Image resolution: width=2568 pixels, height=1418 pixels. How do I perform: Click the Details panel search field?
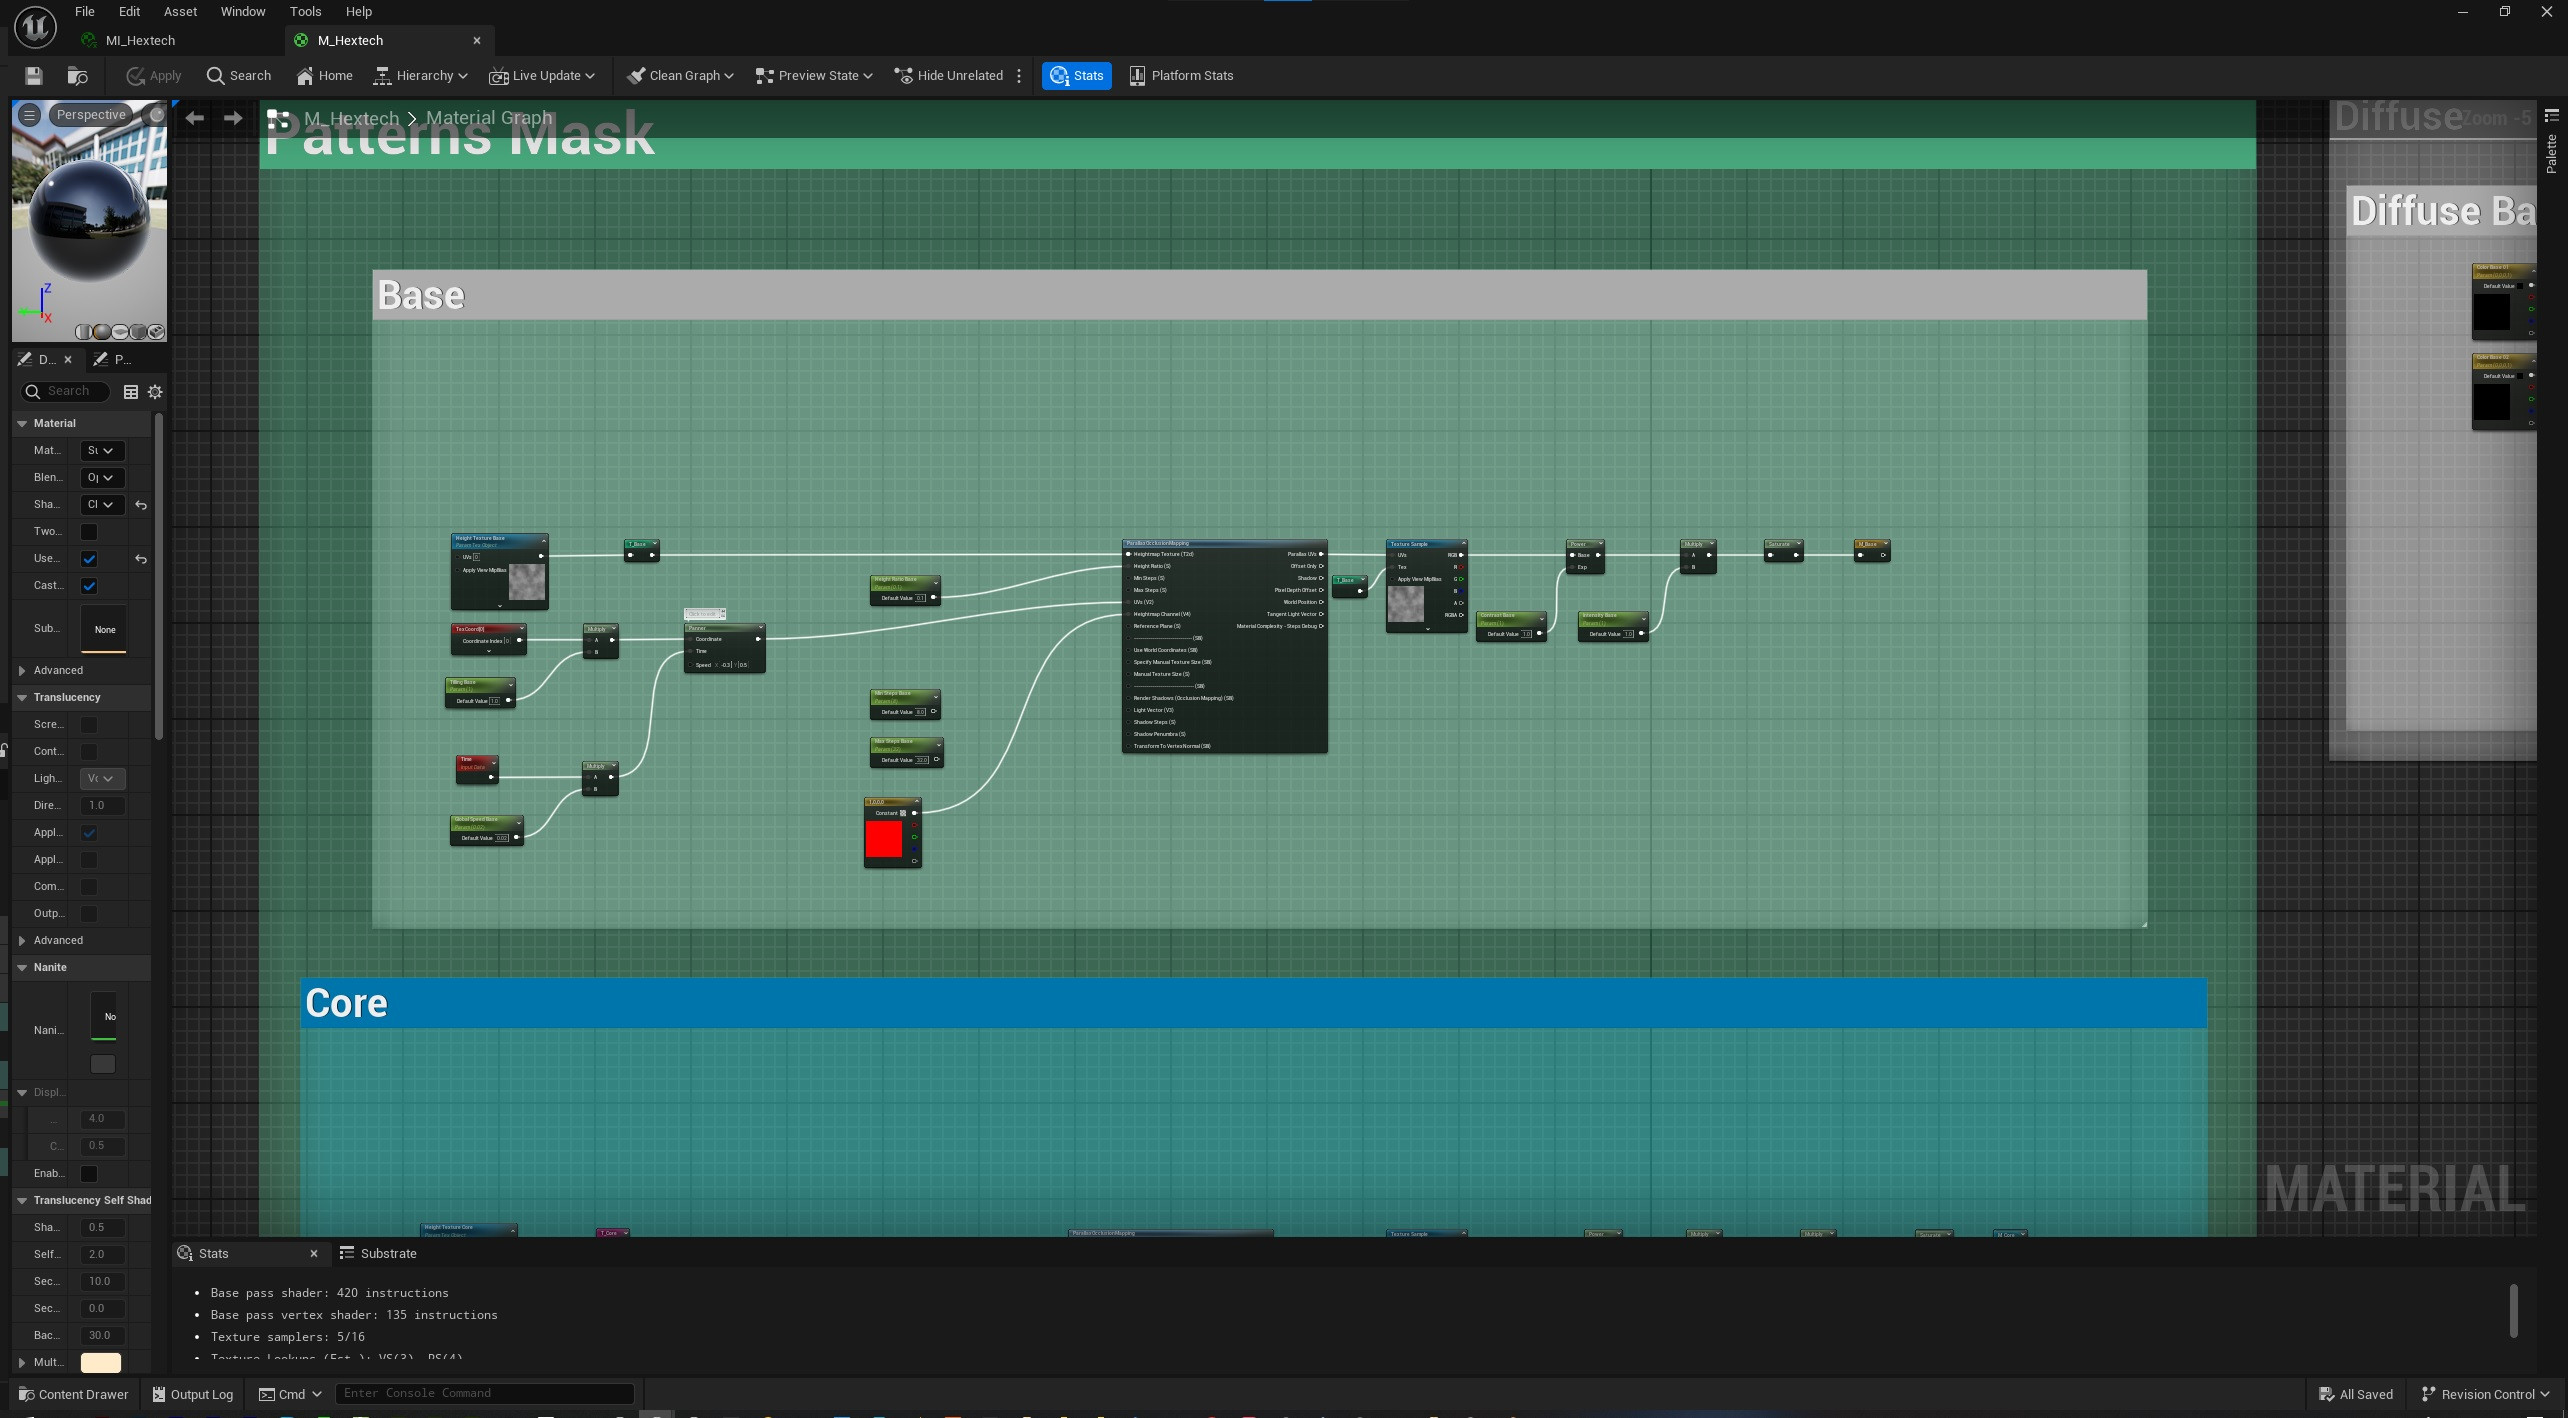[66, 392]
